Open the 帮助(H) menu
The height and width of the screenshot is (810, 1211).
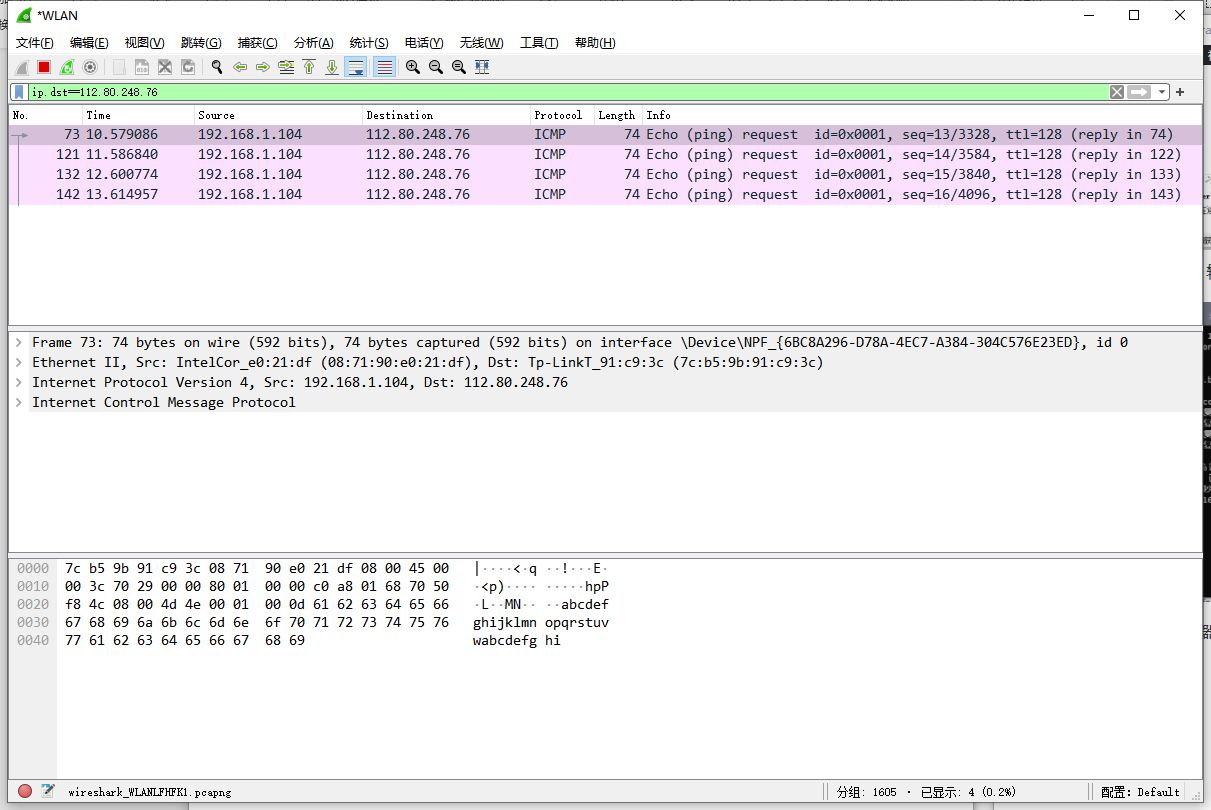point(595,43)
